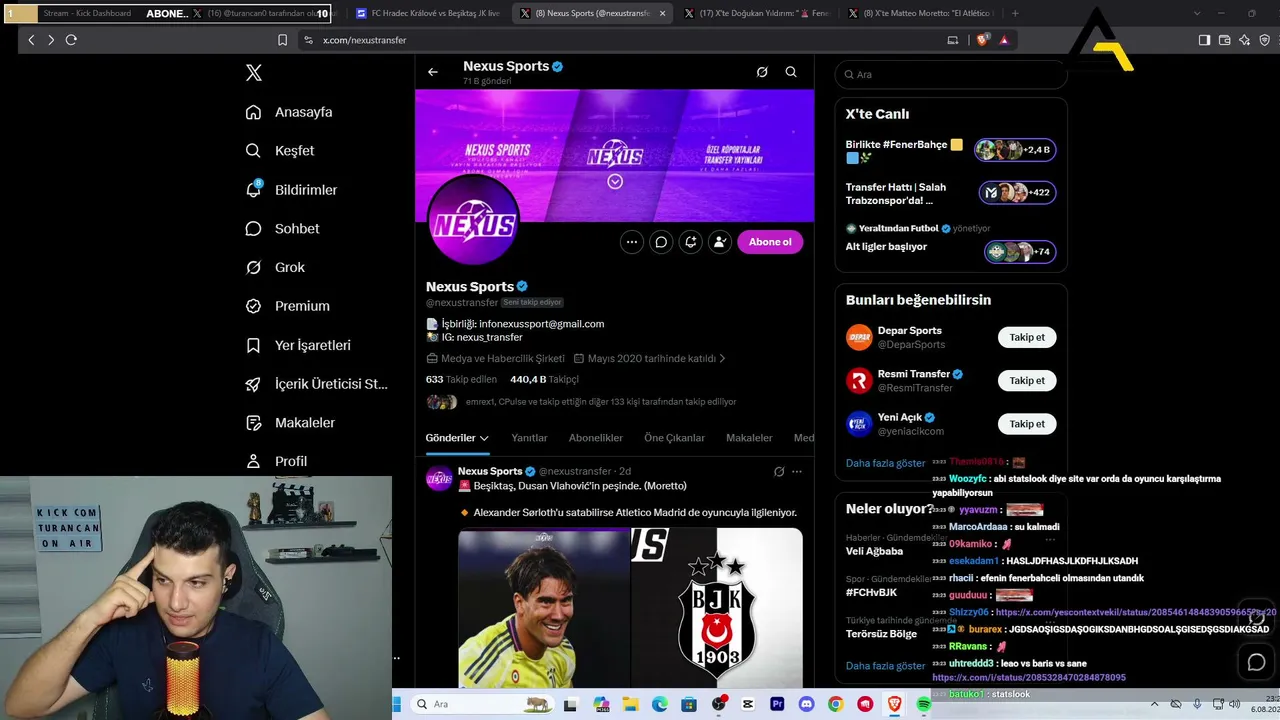Viewport: 1280px width, 720px height.
Task: Click the address bar URL x.com/nexustransfer
Action: click(x=364, y=40)
